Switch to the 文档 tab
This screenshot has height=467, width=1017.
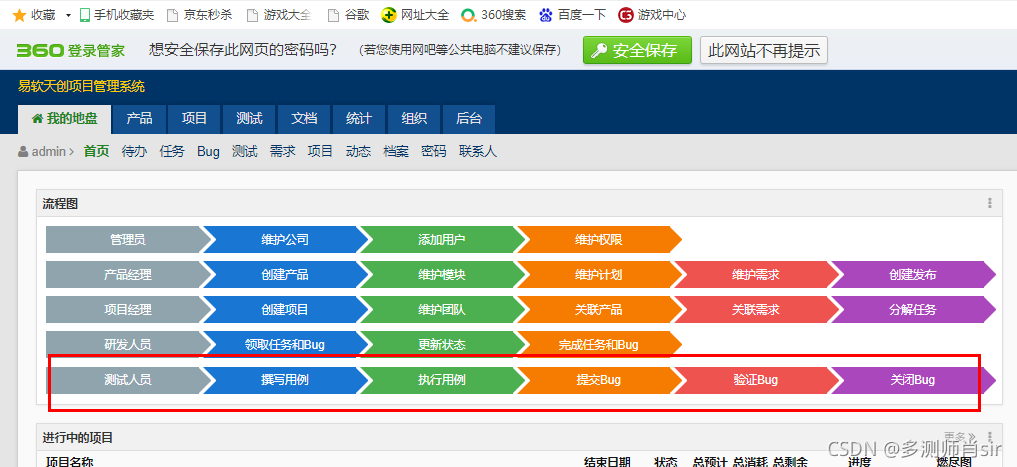pos(304,119)
